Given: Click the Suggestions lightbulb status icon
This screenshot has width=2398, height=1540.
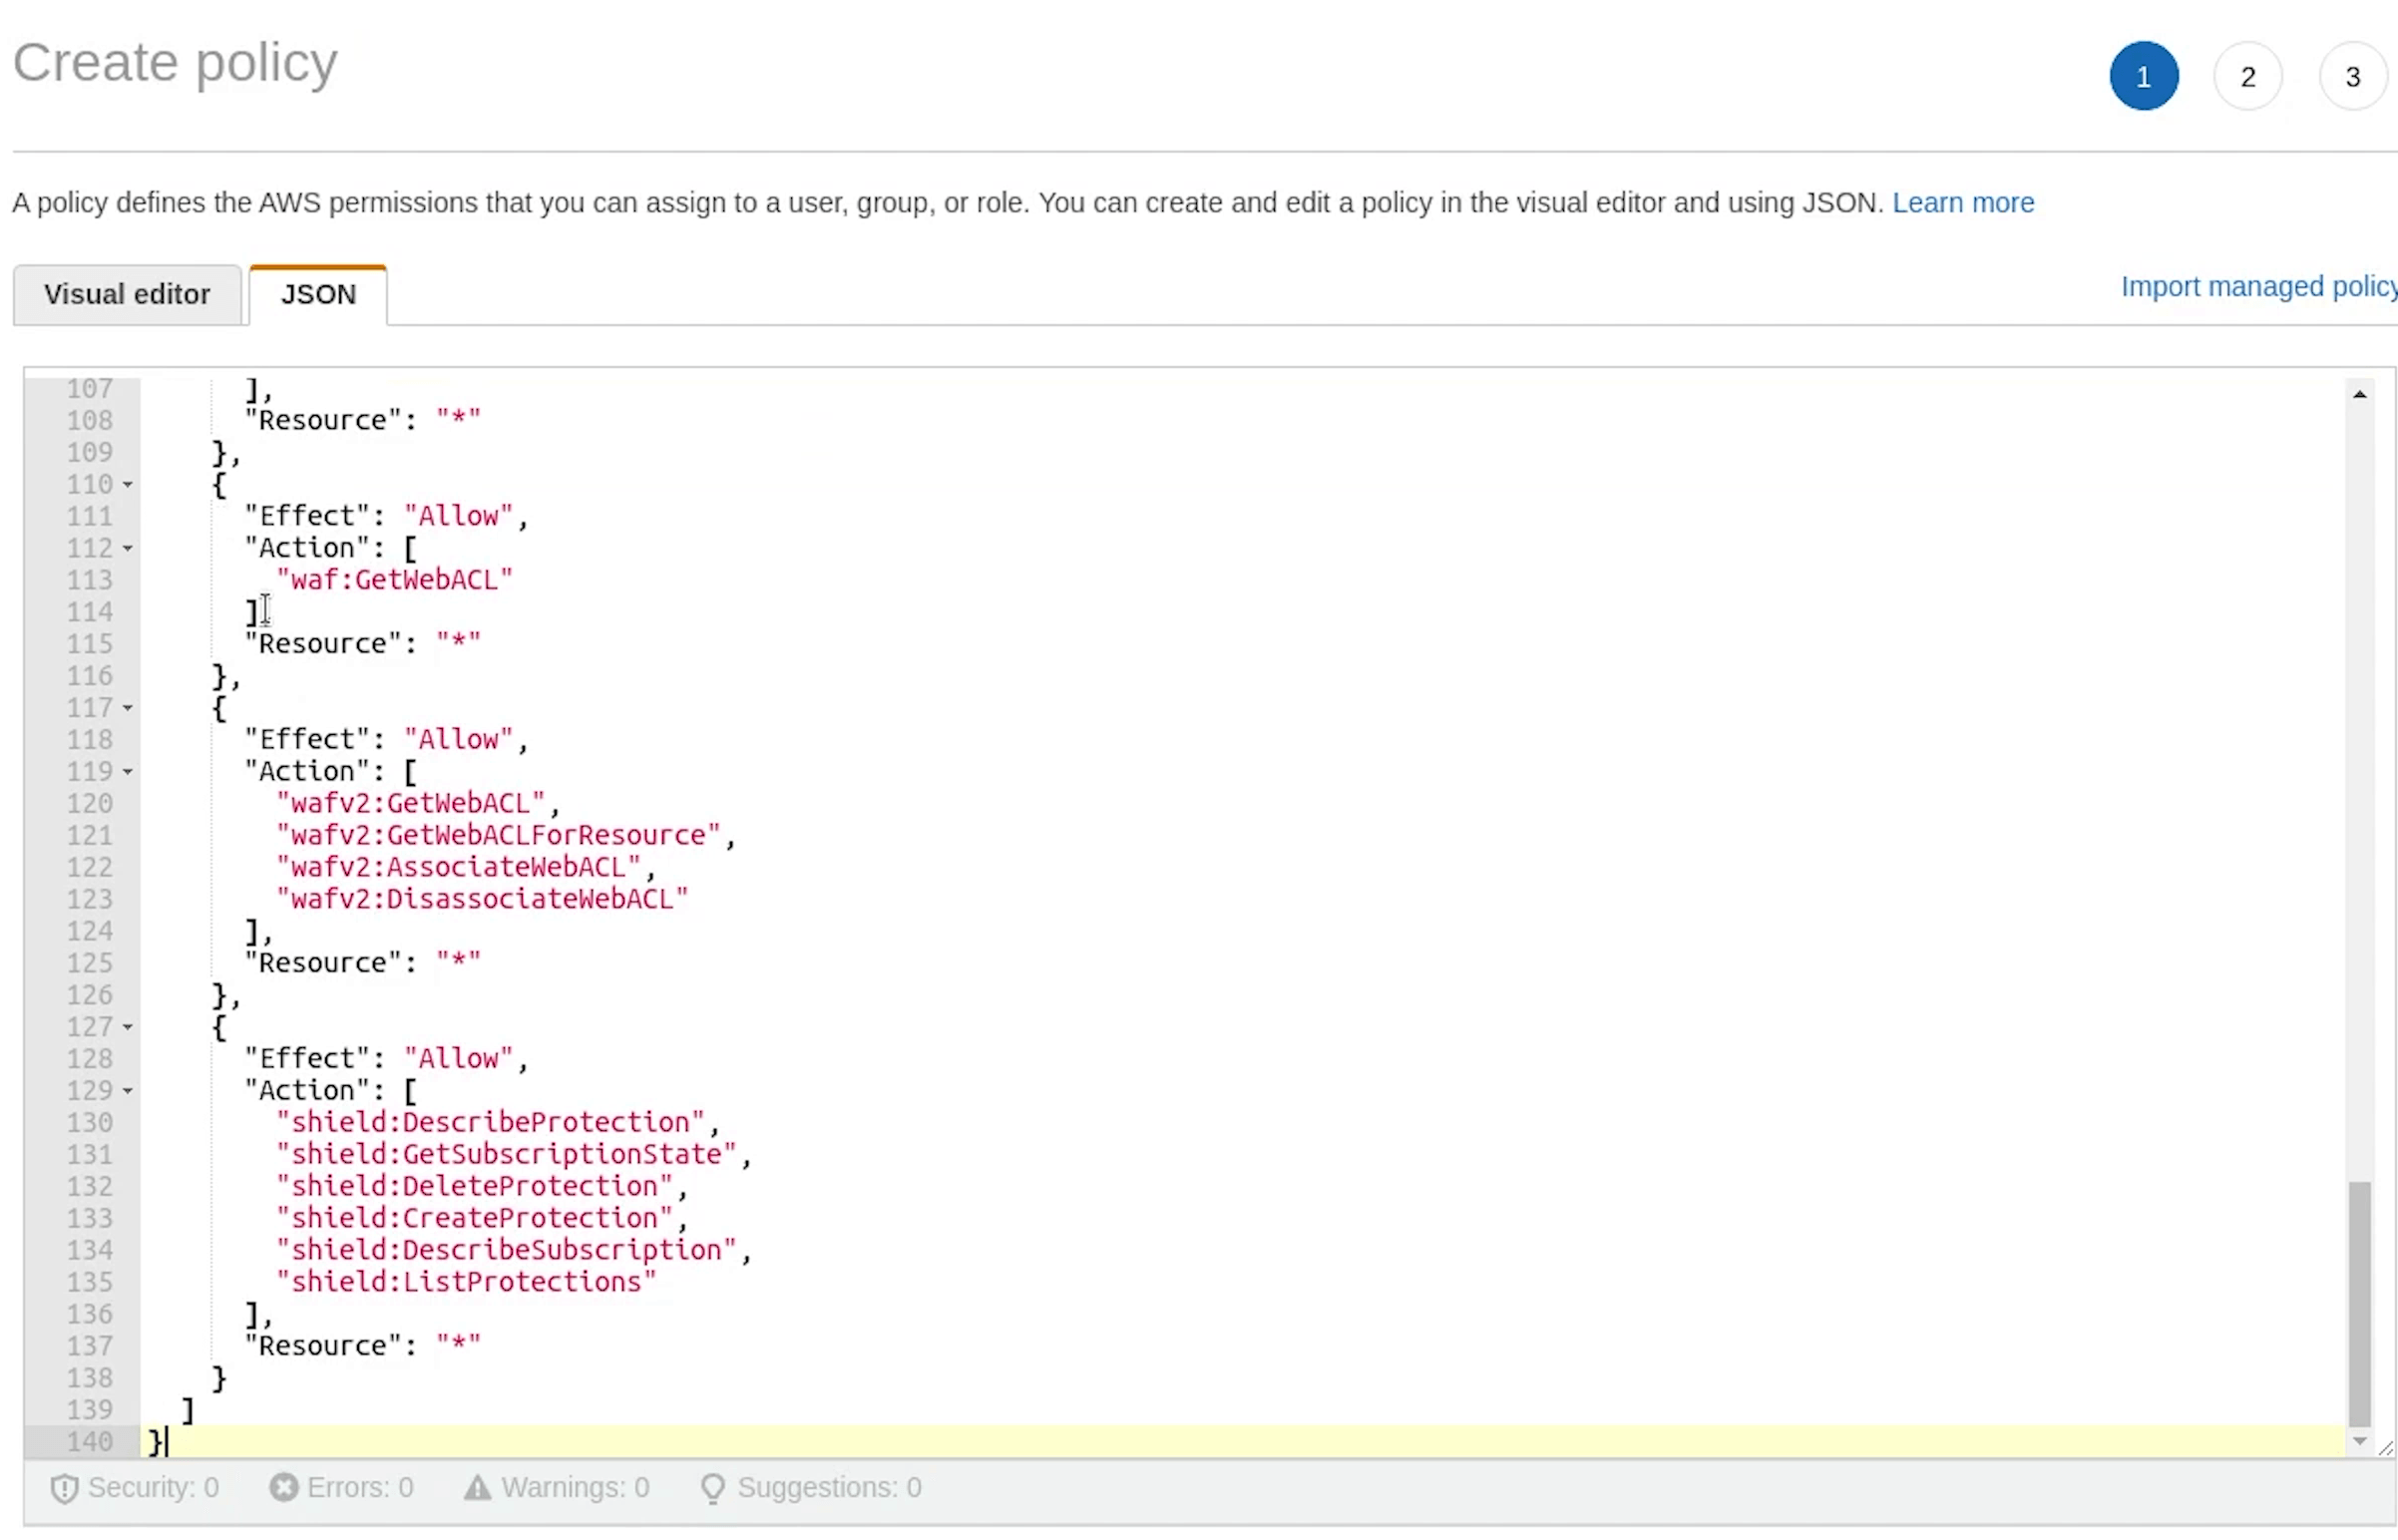Looking at the screenshot, I should point(712,1489).
